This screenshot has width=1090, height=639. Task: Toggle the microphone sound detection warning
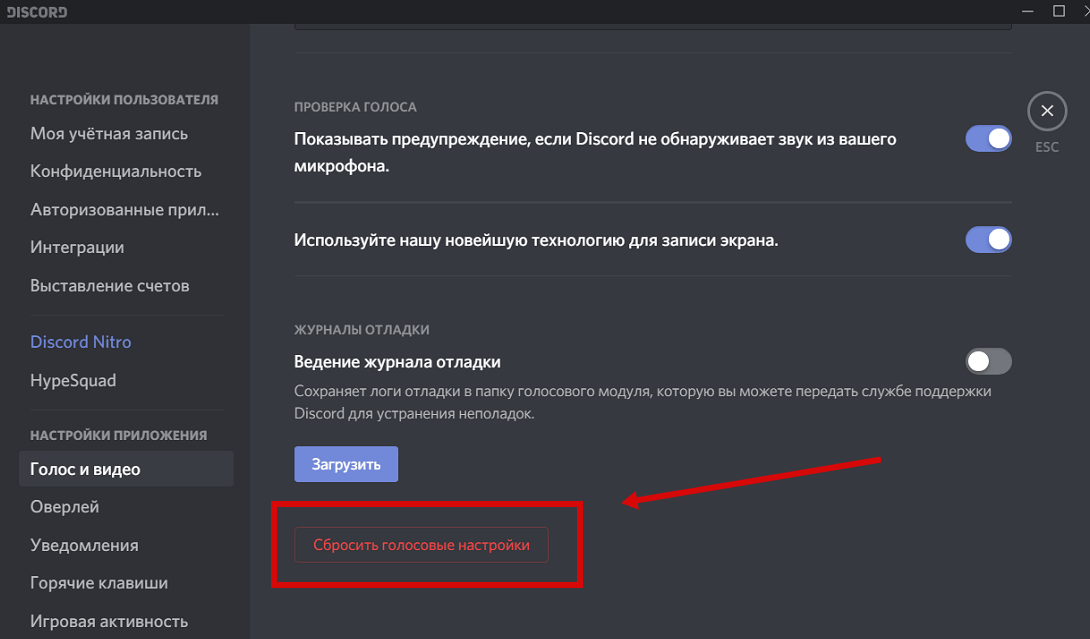point(988,139)
